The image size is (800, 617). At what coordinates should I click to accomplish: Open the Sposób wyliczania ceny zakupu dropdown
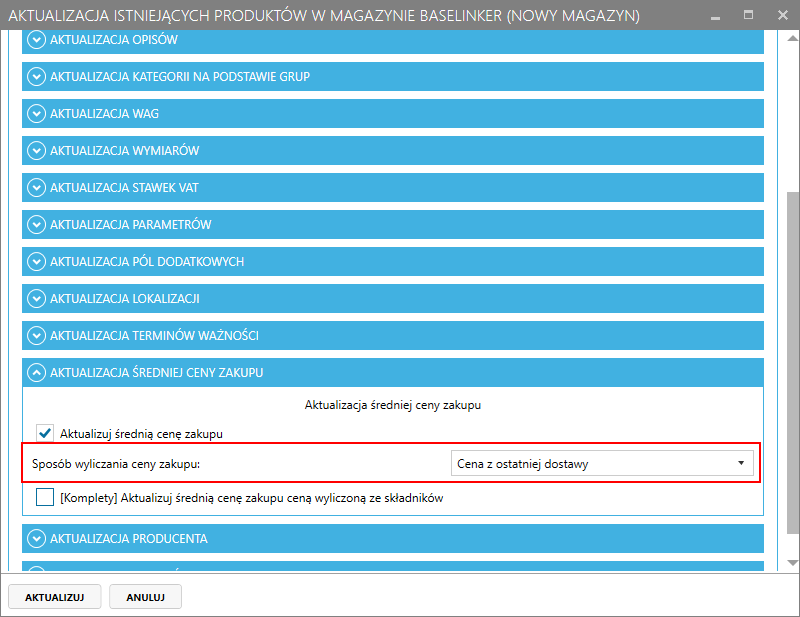tap(602, 463)
